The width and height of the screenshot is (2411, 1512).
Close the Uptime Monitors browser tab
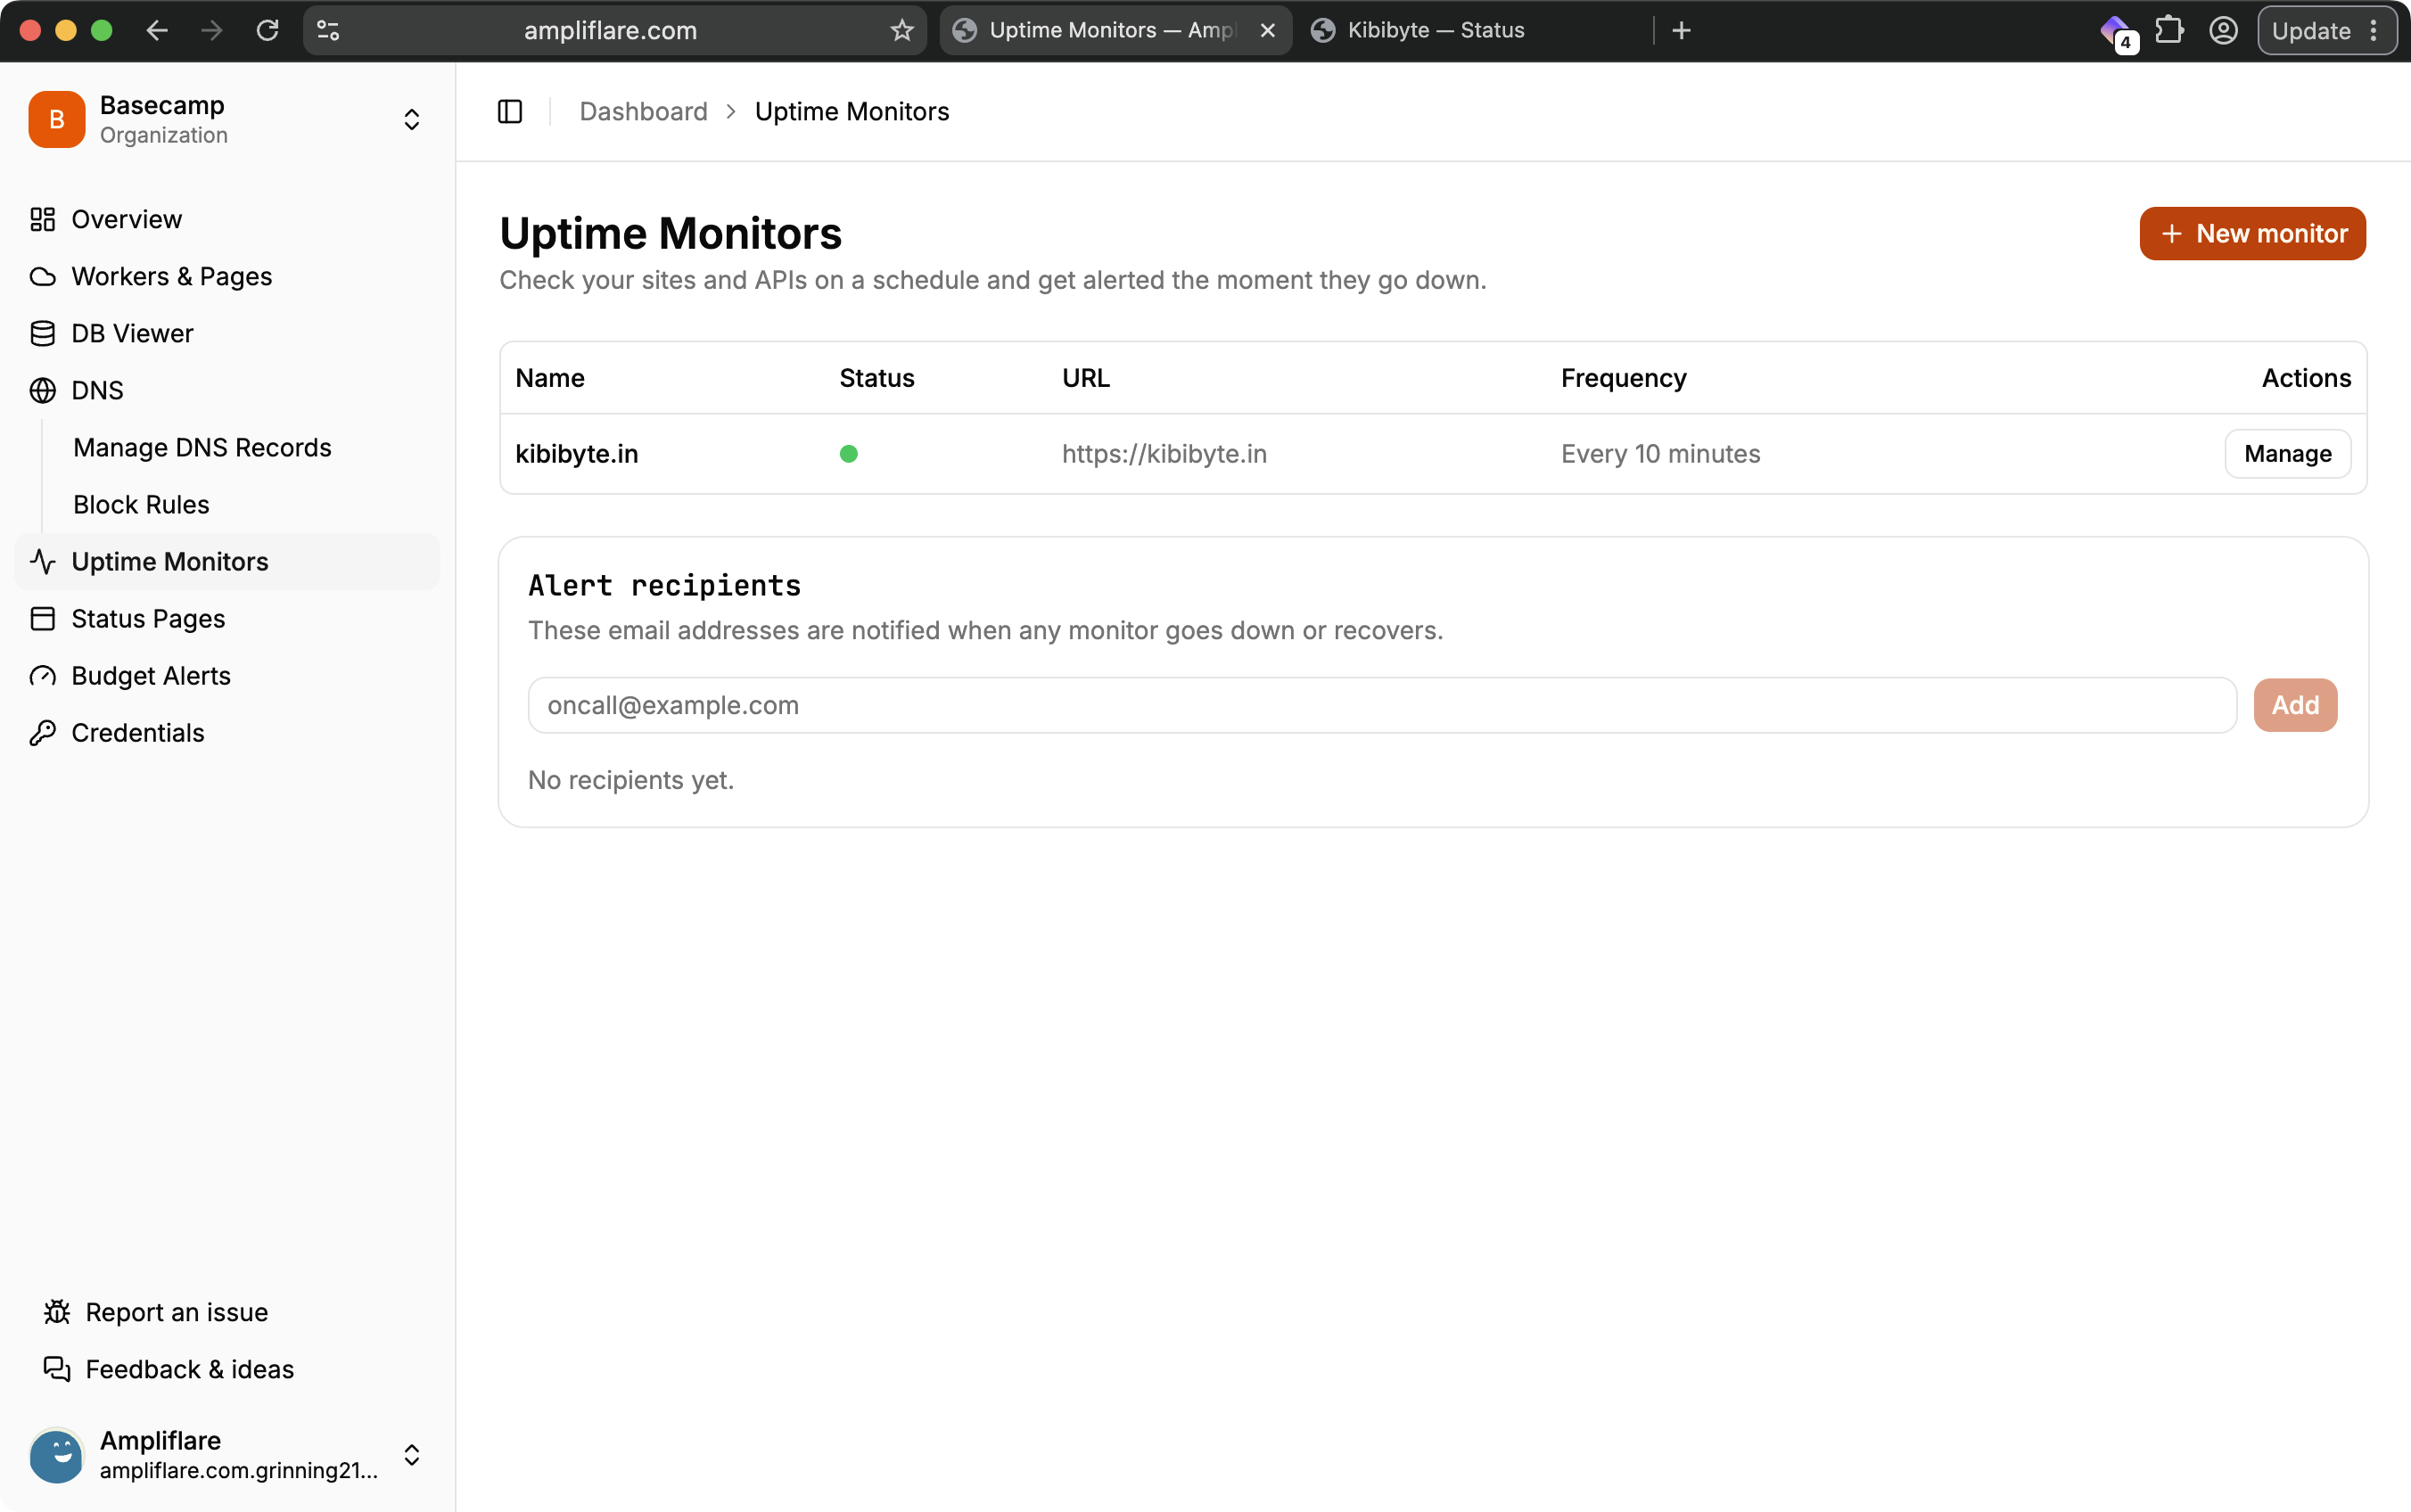coord(1267,30)
